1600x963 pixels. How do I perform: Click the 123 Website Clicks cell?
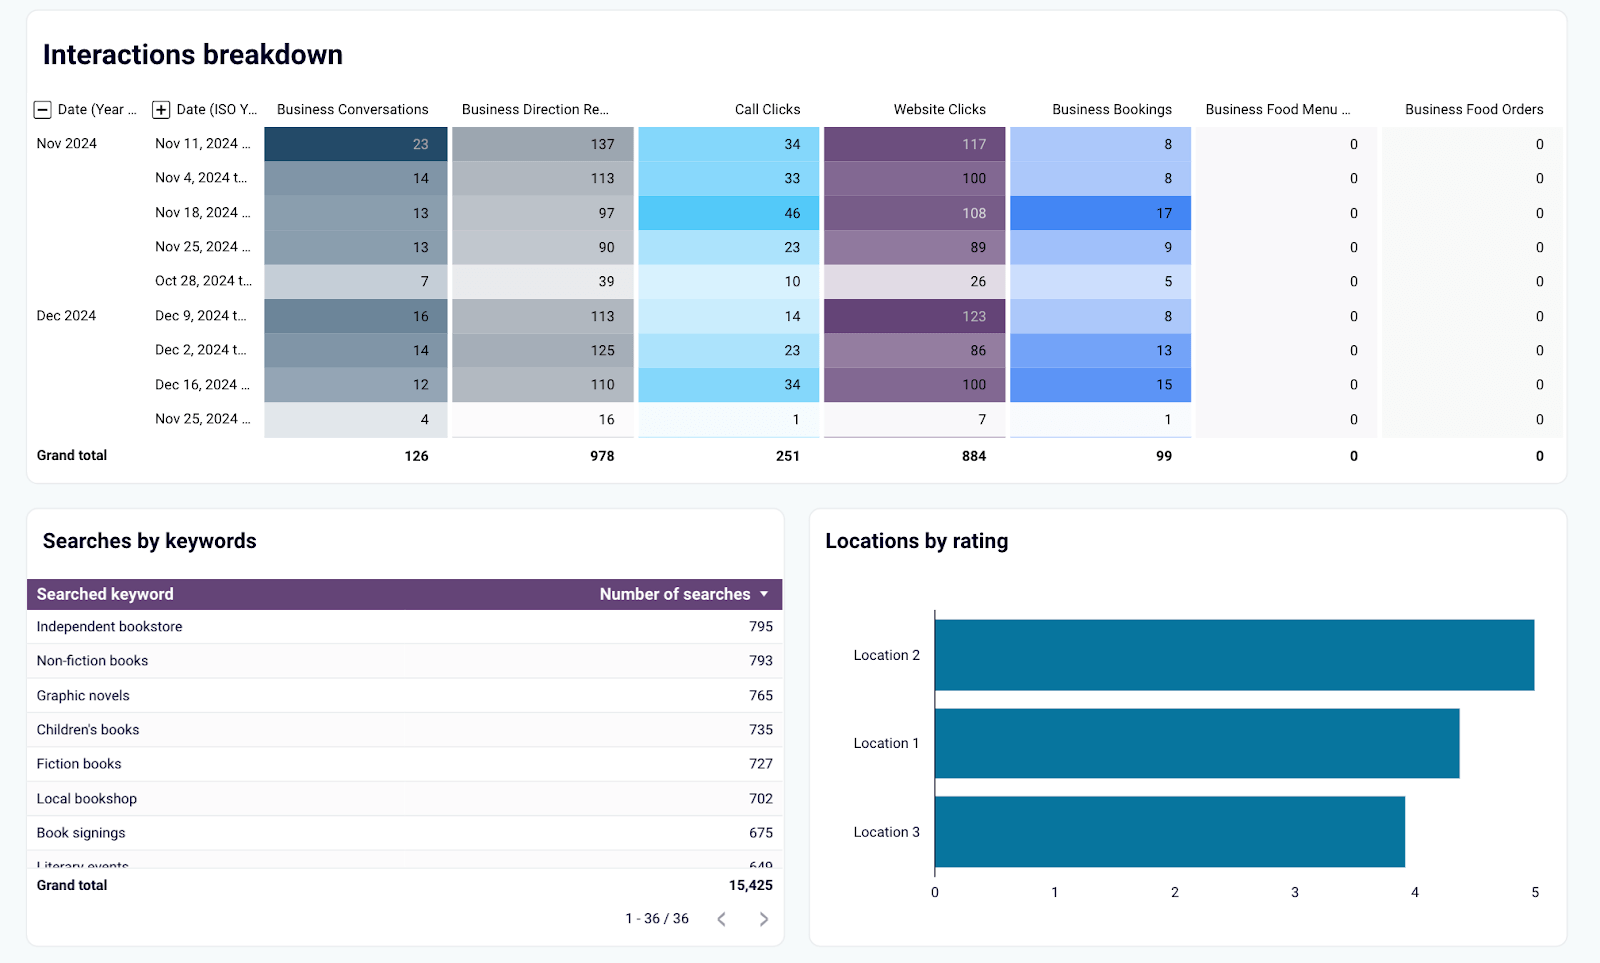pos(914,316)
